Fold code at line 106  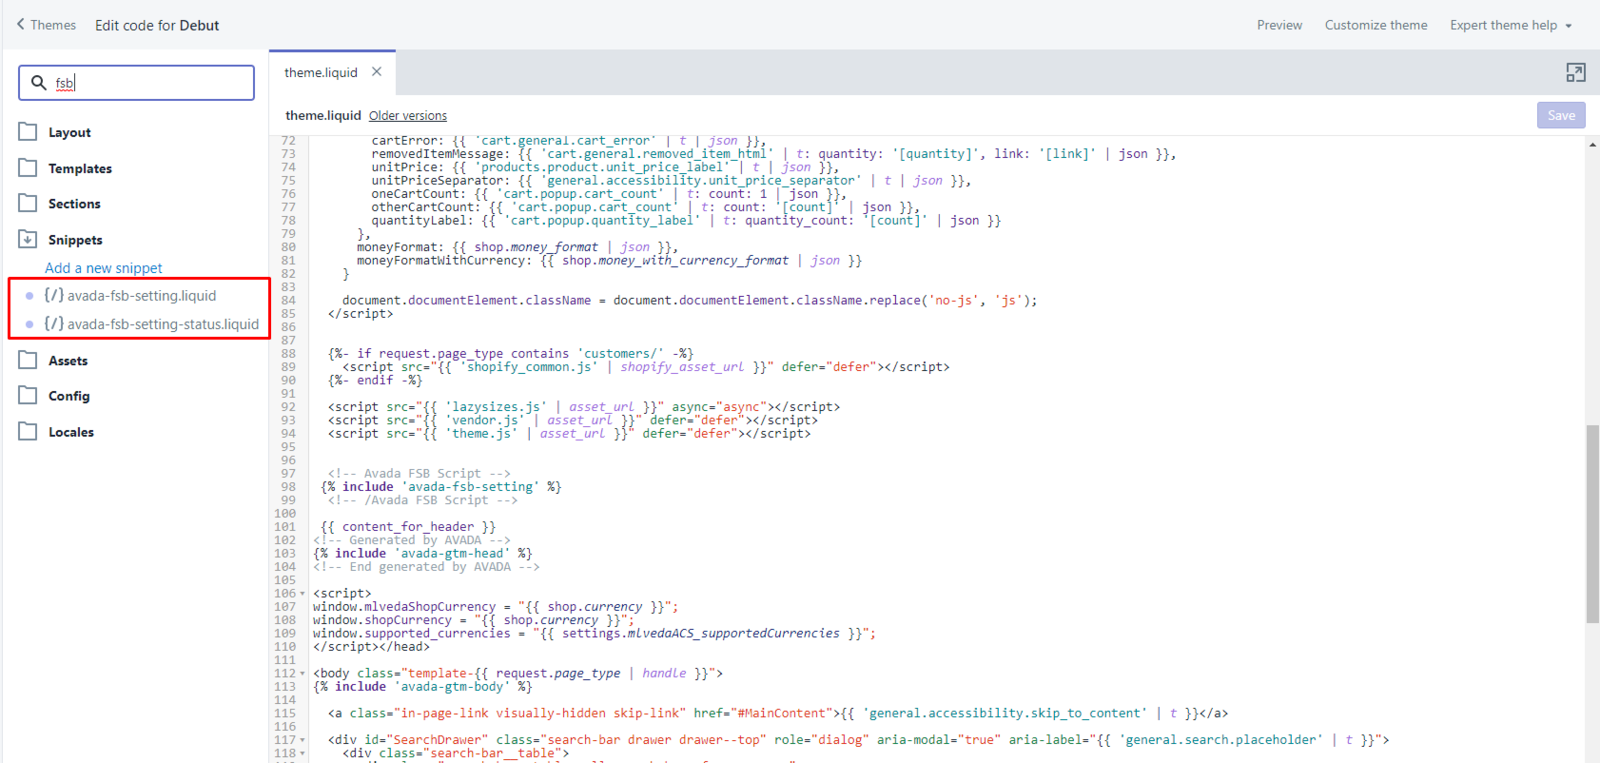(x=303, y=594)
